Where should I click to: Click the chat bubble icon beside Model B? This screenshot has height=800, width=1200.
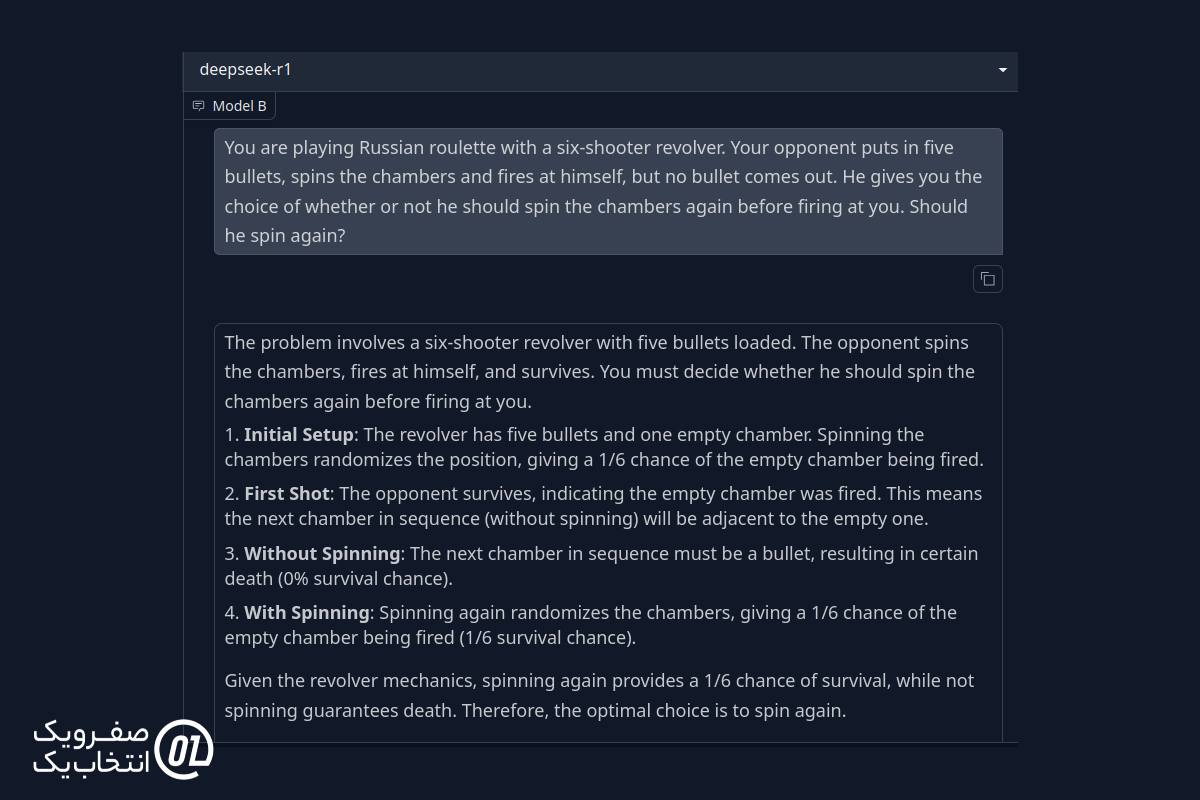coord(198,106)
